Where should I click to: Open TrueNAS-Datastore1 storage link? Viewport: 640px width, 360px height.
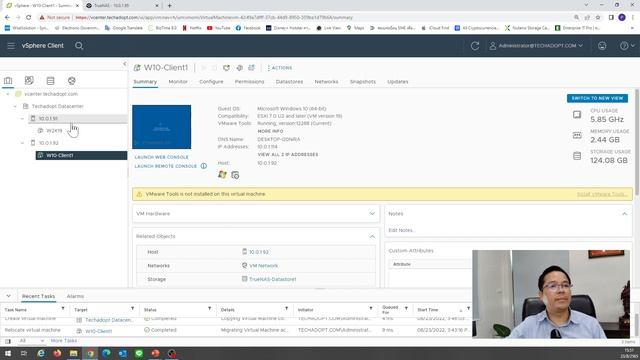tap(273, 280)
